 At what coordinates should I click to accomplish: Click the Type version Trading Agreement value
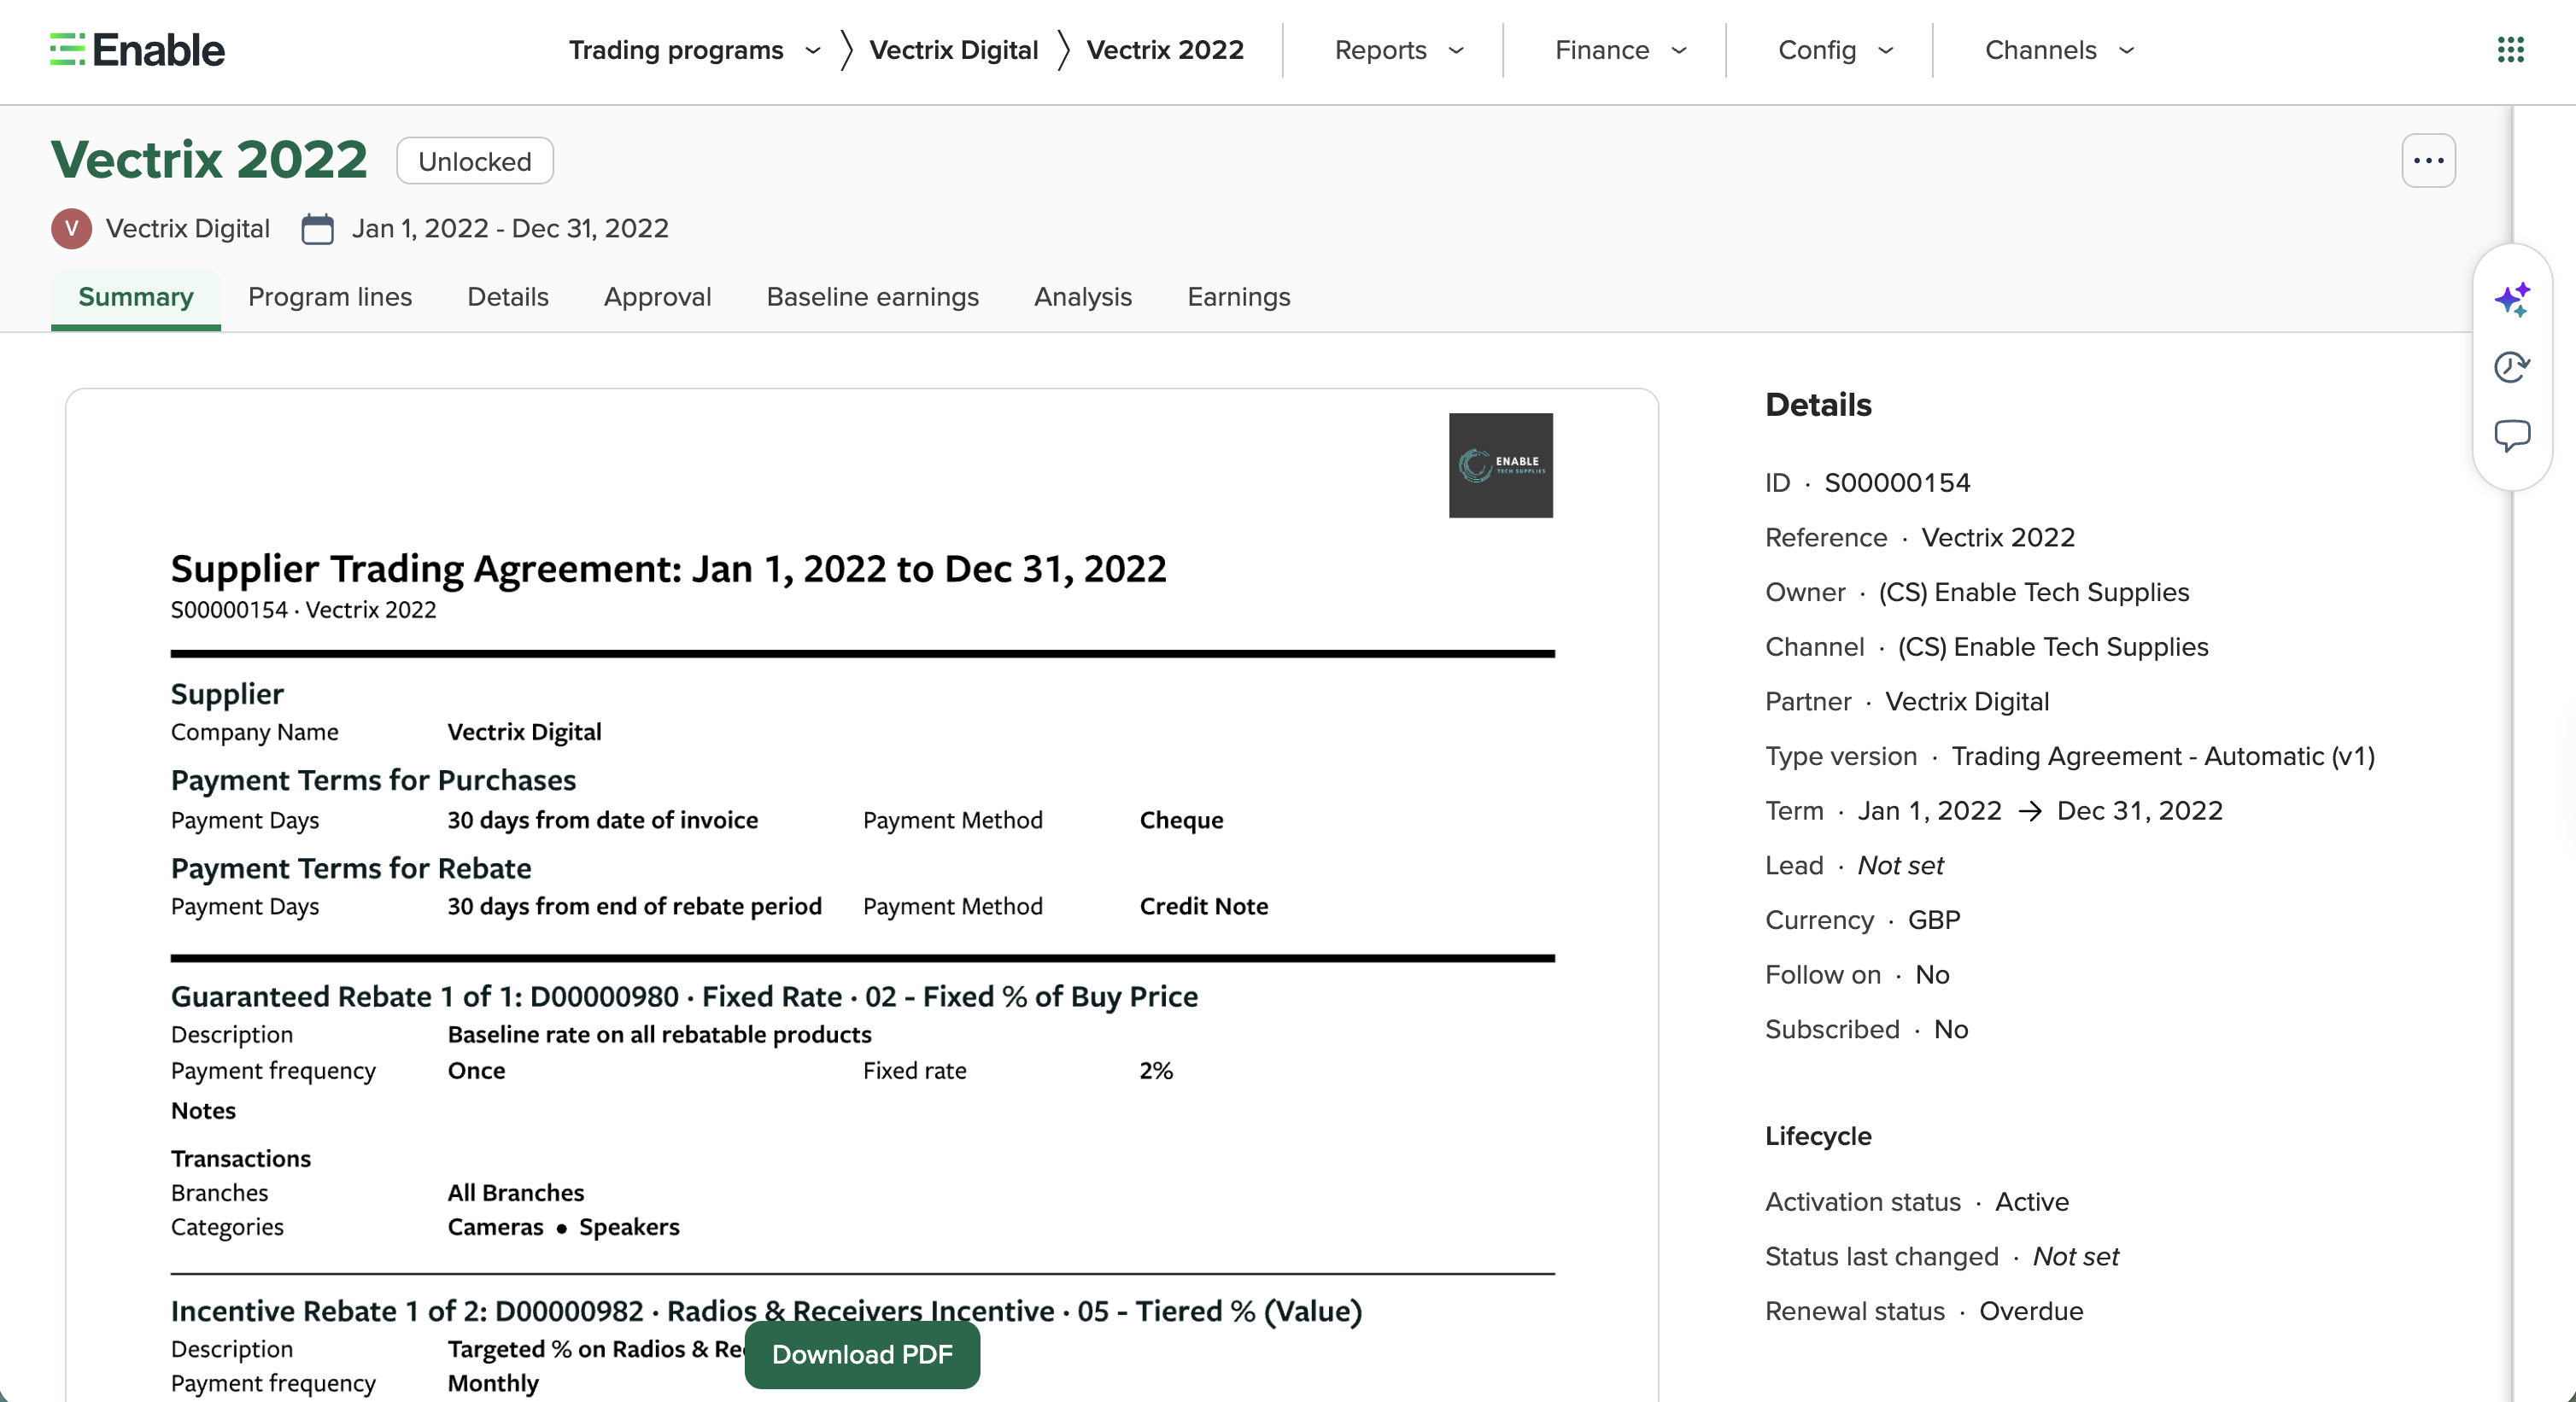pos(2162,756)
